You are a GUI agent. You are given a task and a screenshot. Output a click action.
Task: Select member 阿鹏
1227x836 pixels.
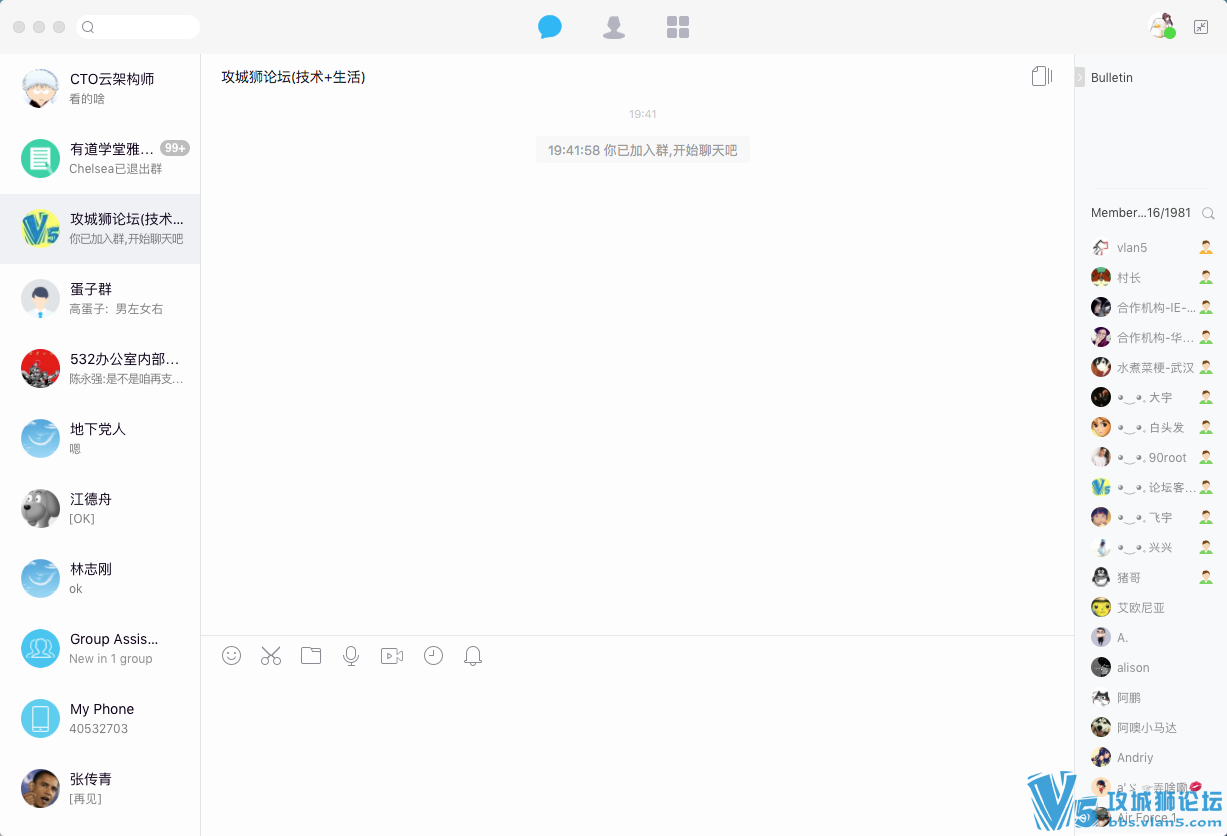pos(1151,697)
